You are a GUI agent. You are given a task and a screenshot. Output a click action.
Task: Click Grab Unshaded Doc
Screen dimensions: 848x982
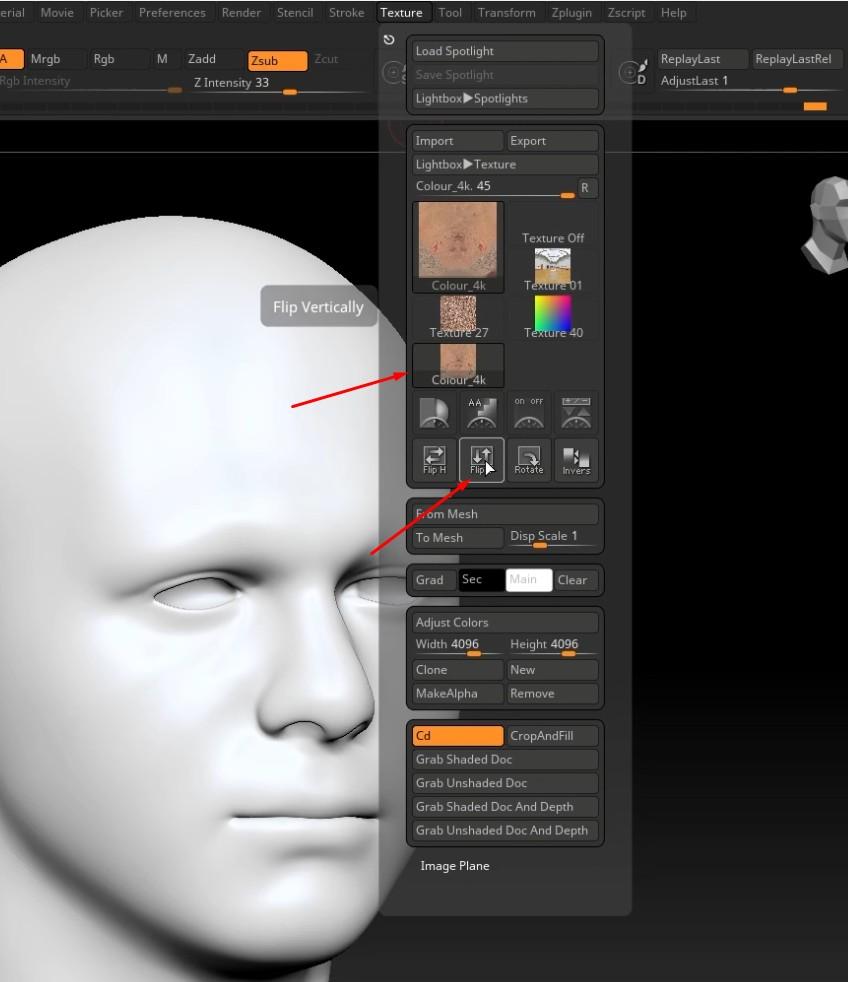(505, 783)
